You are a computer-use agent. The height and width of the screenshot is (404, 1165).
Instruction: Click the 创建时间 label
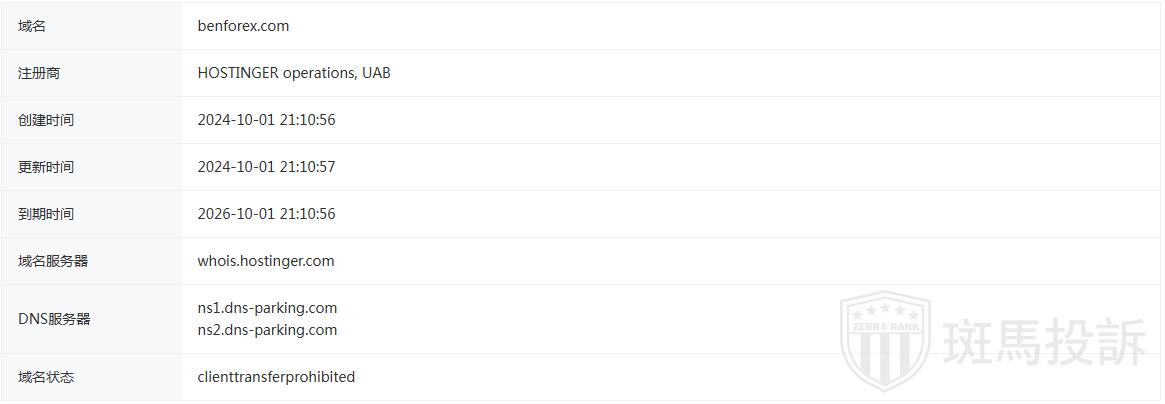tap(46, 120)
